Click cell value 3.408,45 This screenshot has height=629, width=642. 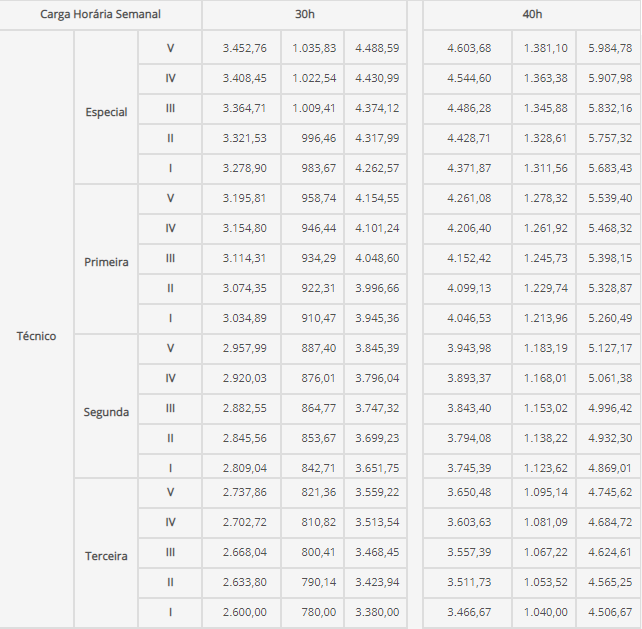pyautogui.click(x=244, y=78)
